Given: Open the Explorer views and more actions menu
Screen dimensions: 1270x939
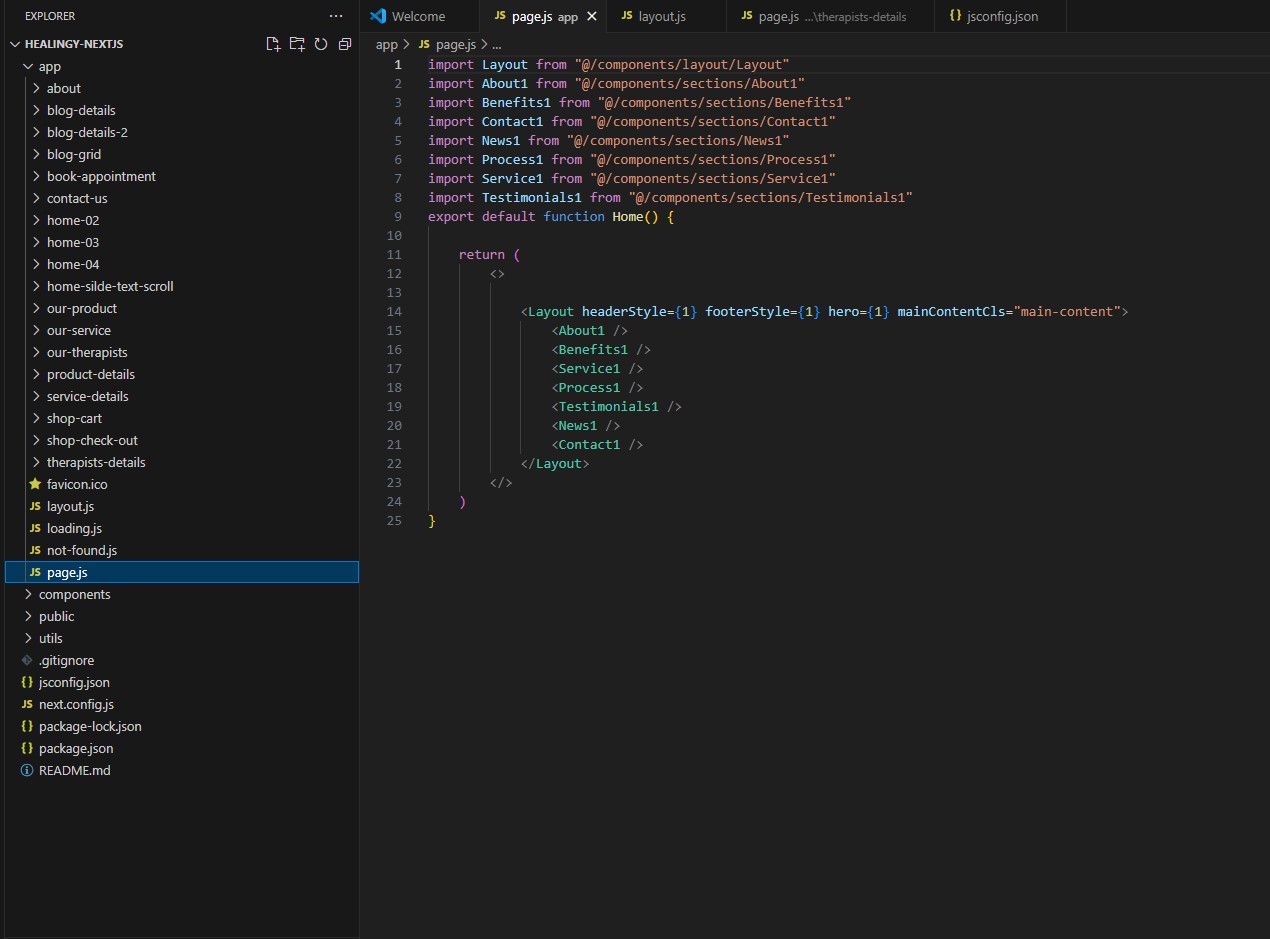Looking at the screenshot, I should [x=337, y=16].
